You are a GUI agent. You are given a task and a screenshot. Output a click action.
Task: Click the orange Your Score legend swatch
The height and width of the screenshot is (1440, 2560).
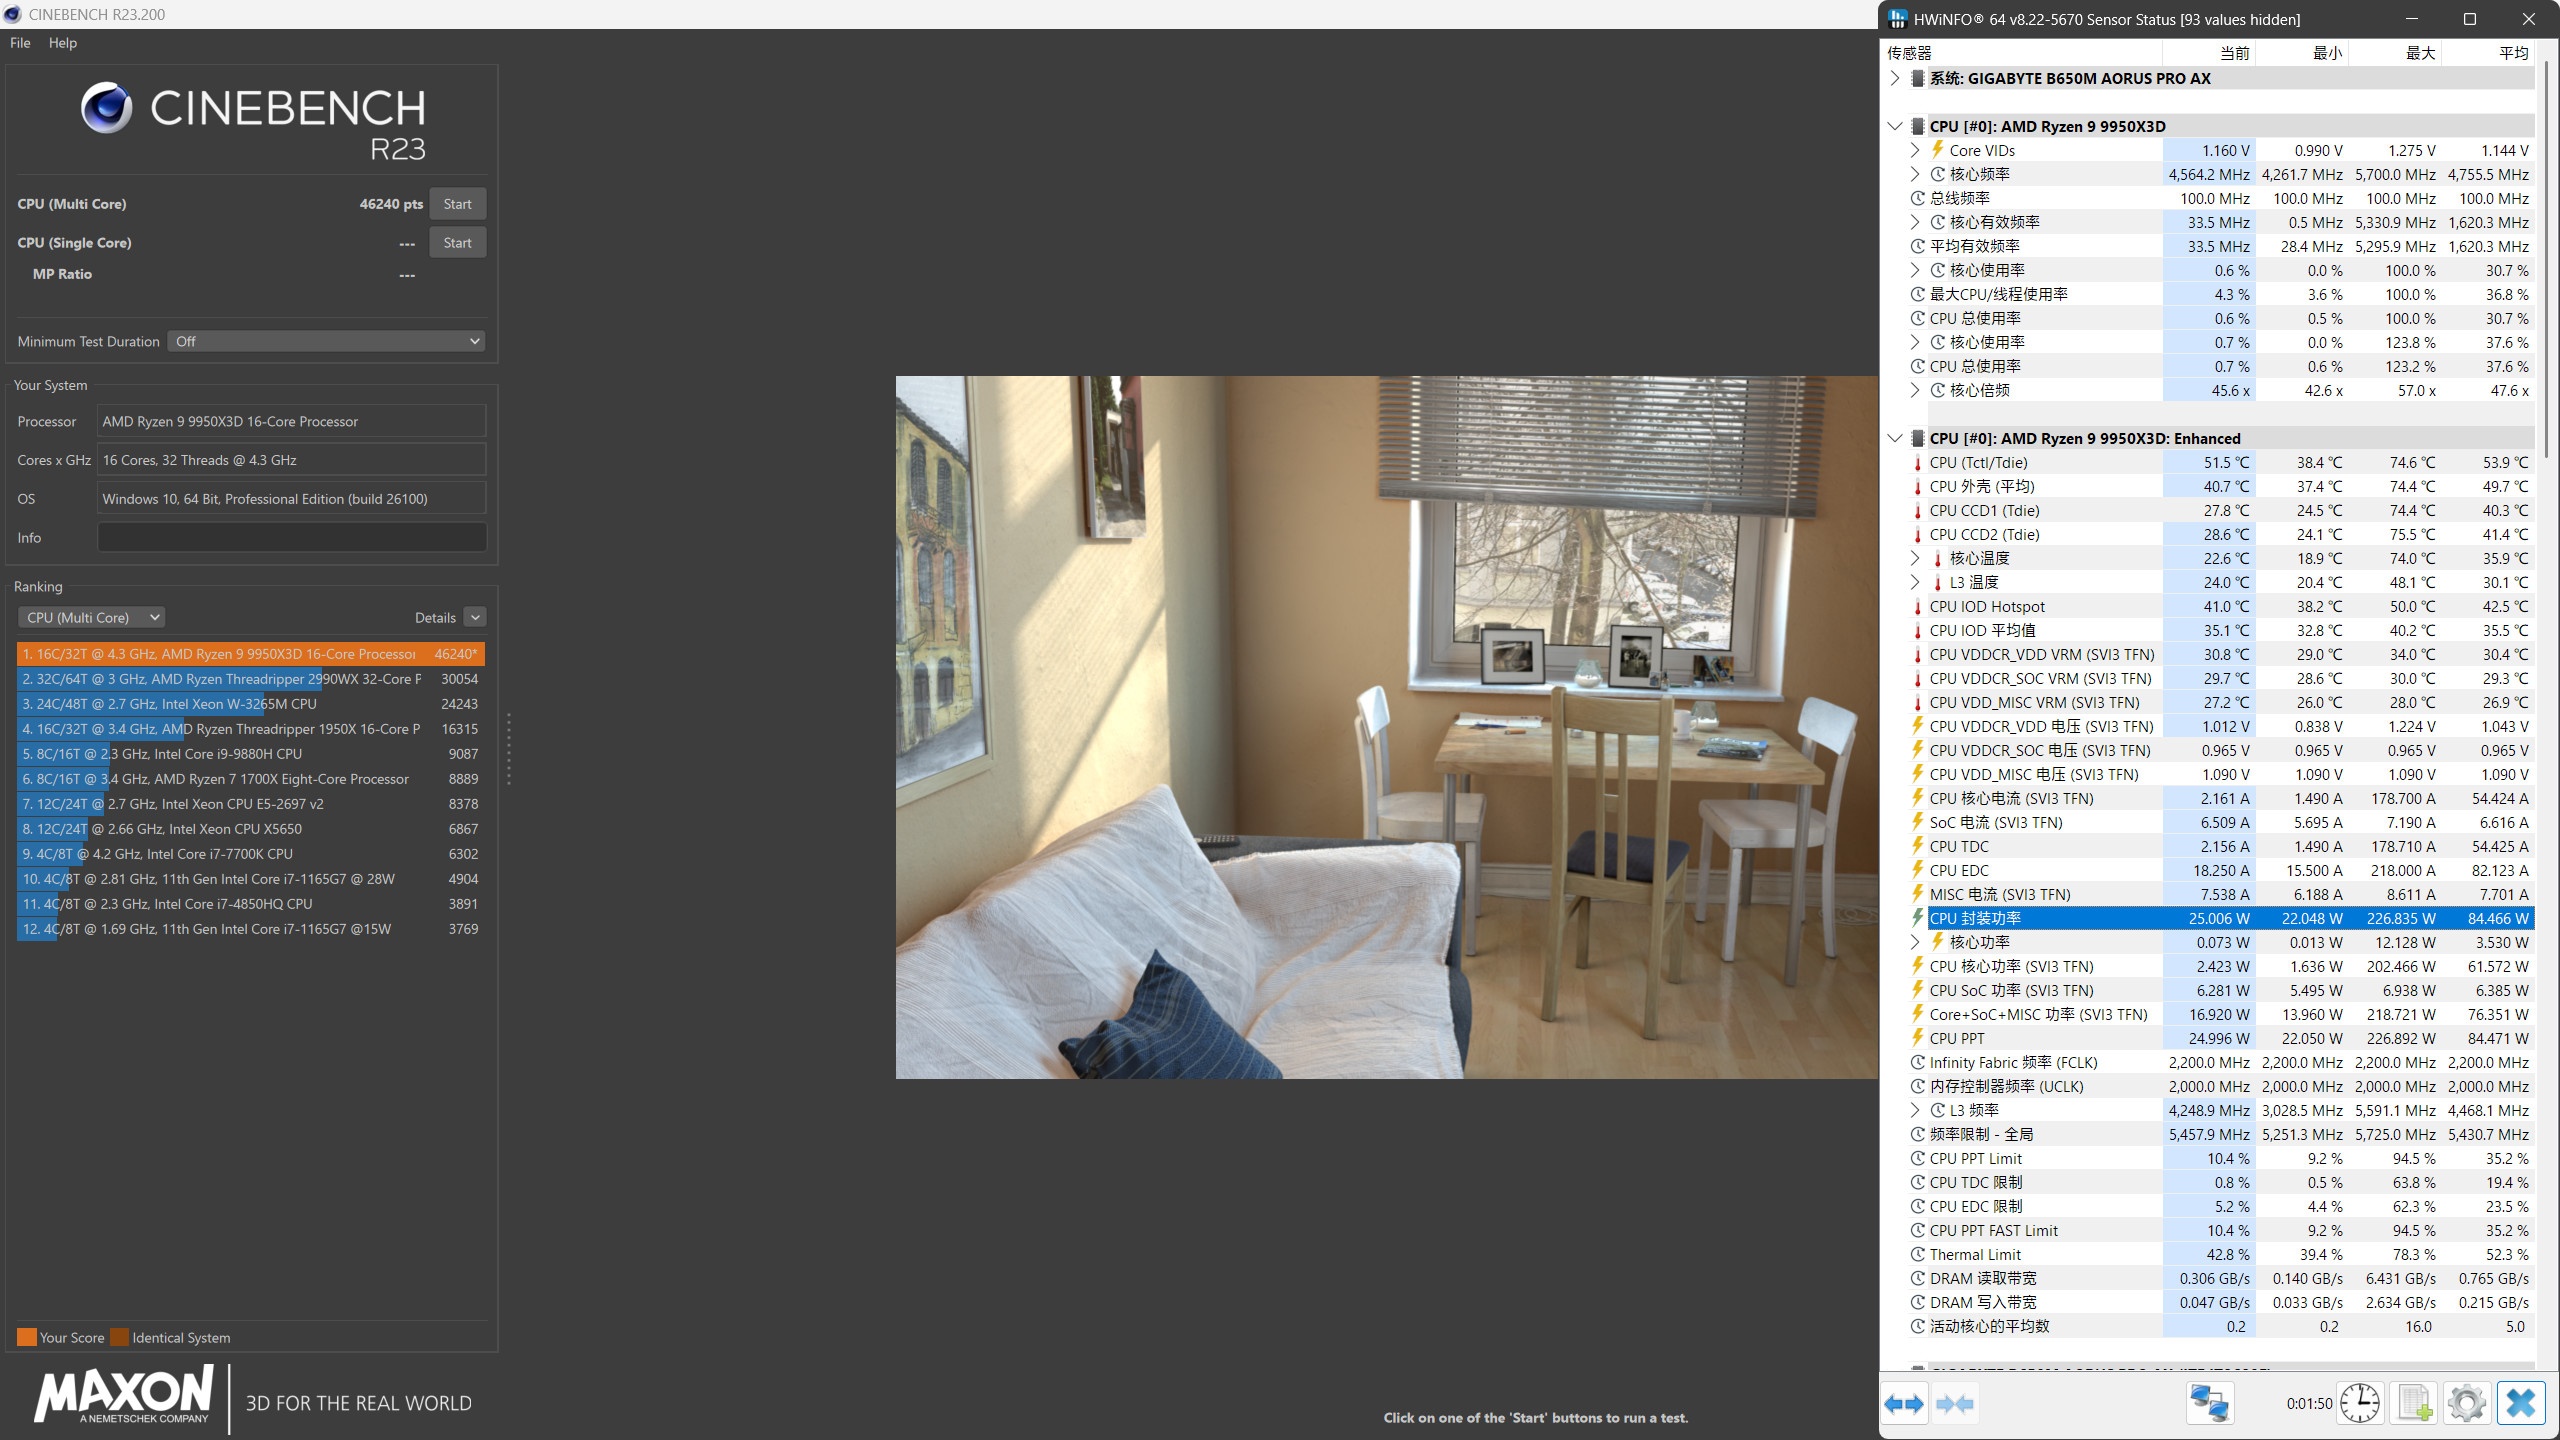click(27, 1337)
